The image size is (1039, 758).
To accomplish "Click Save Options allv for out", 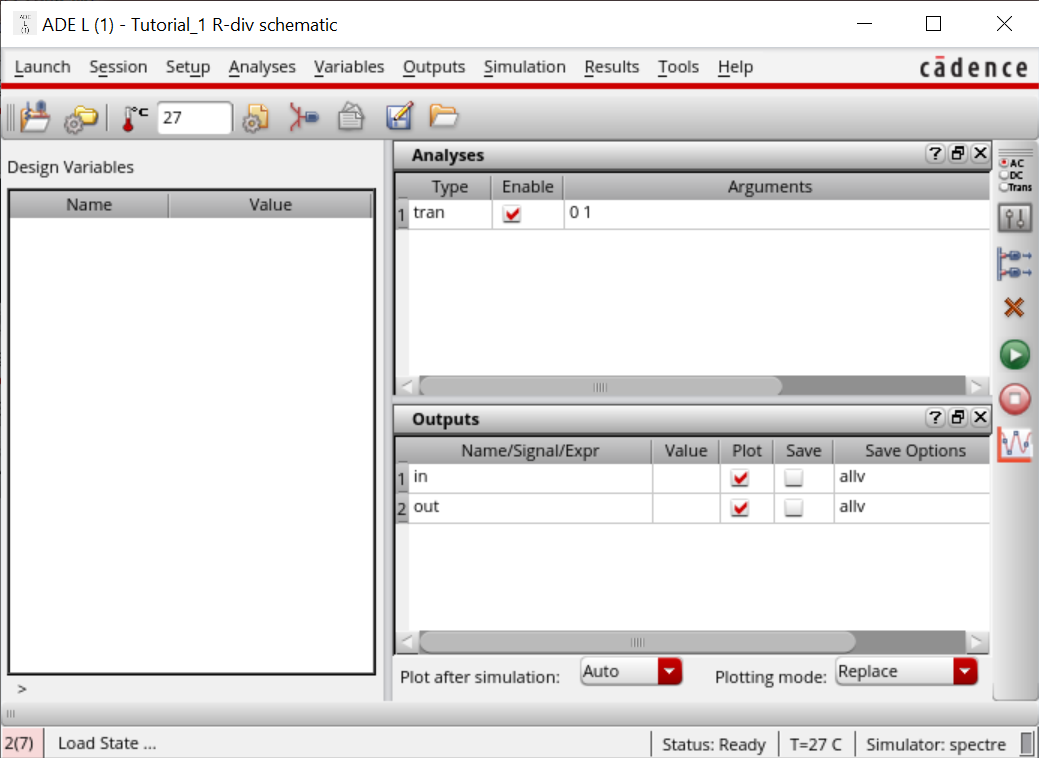I will pos(911,508).
